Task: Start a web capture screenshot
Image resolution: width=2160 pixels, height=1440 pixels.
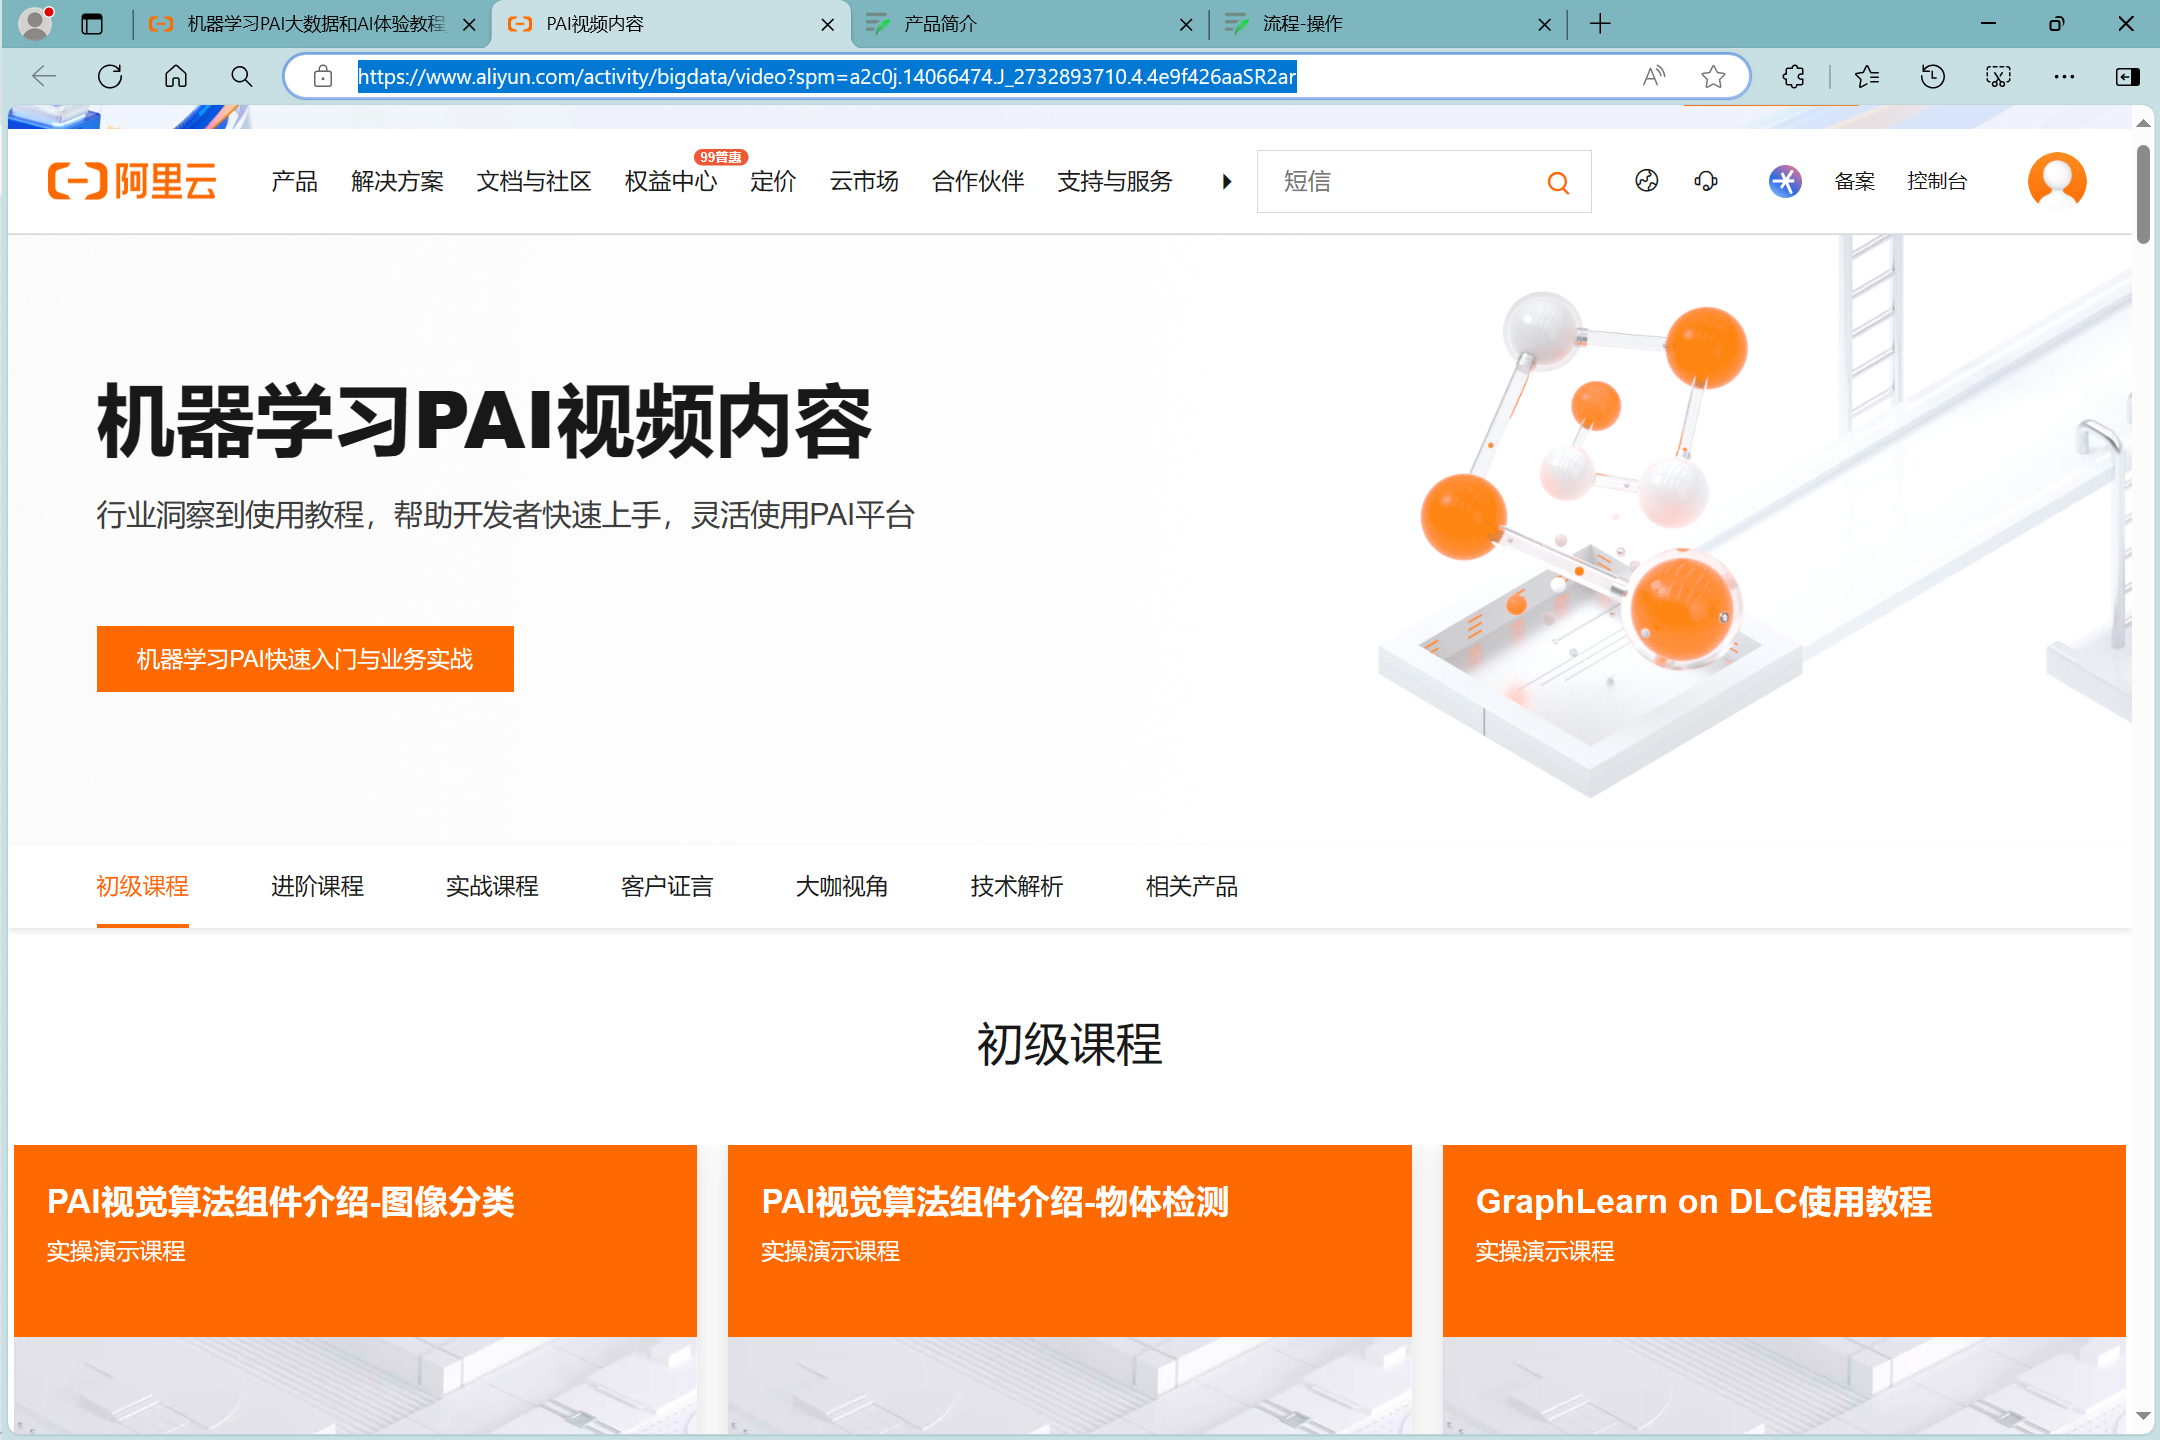Action: point(1998,76)
